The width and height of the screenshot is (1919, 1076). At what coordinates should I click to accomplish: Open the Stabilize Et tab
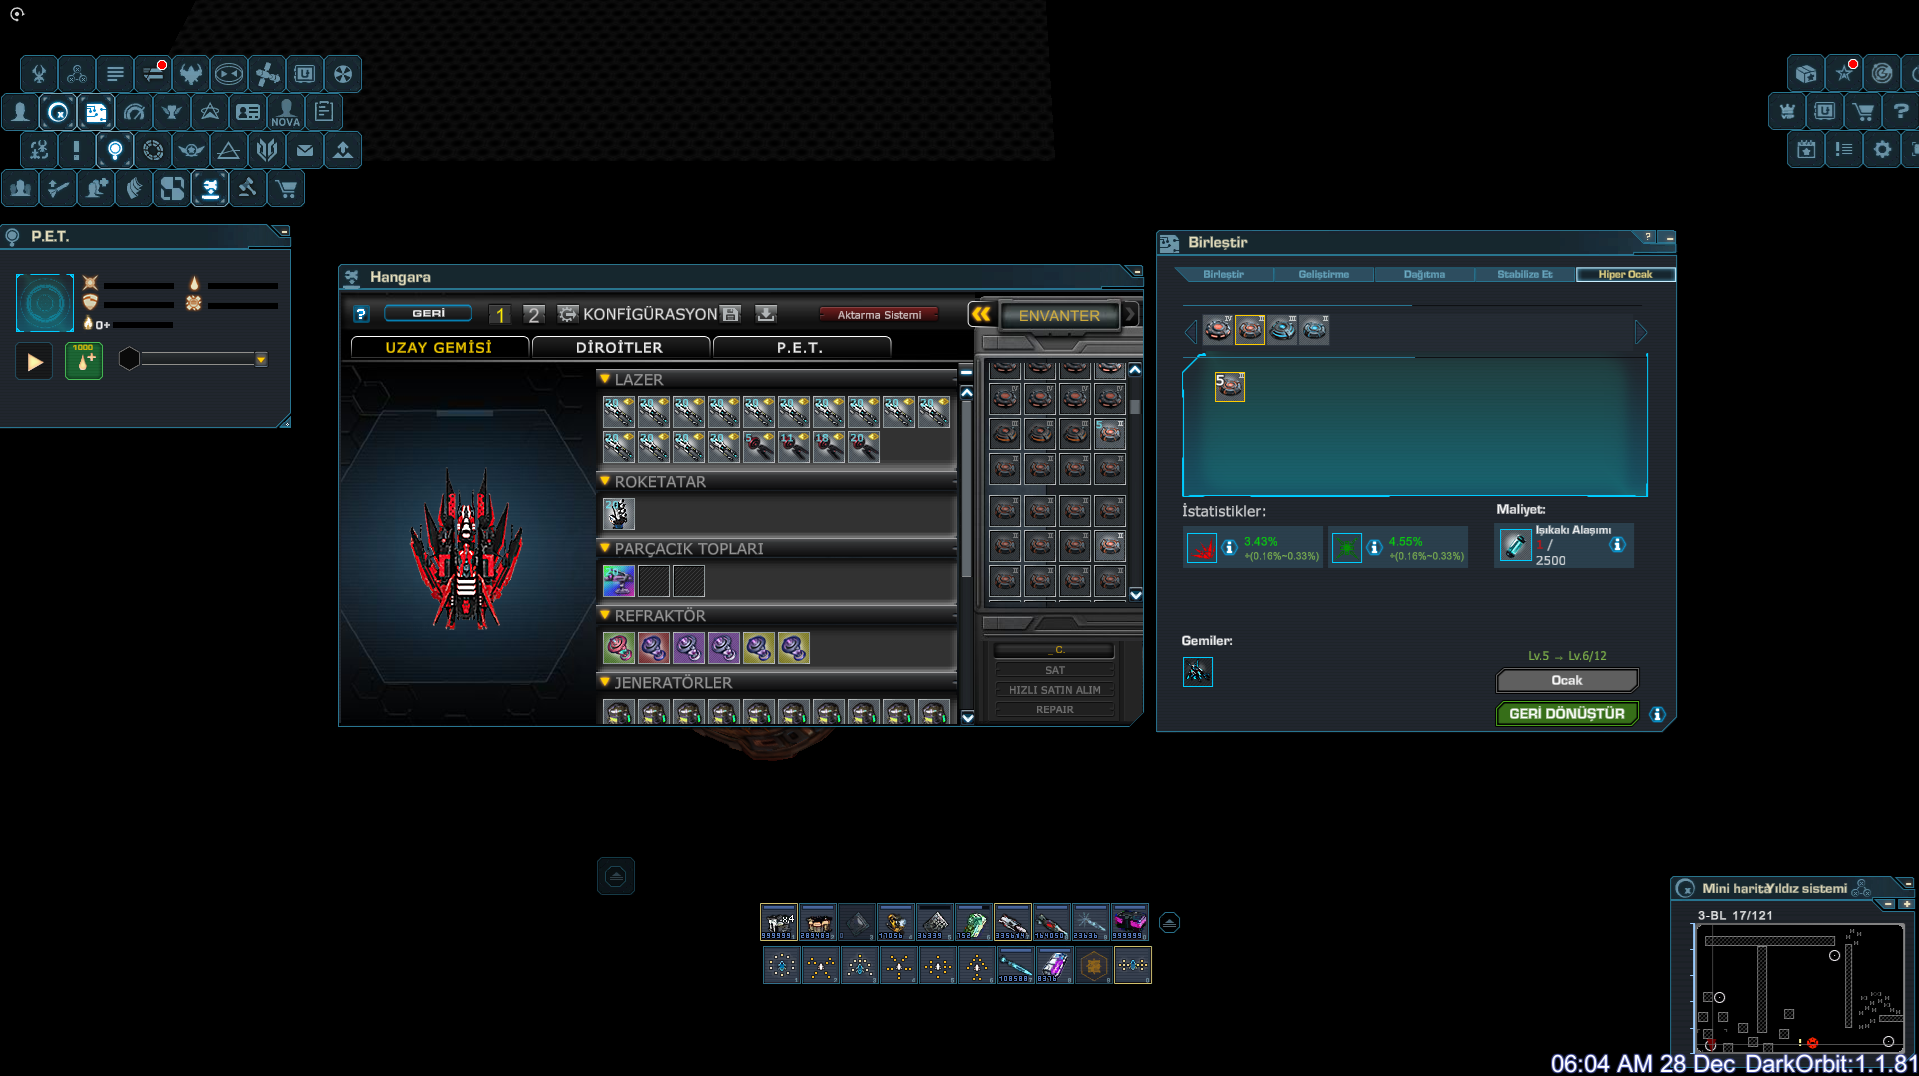pos(1524,274)
